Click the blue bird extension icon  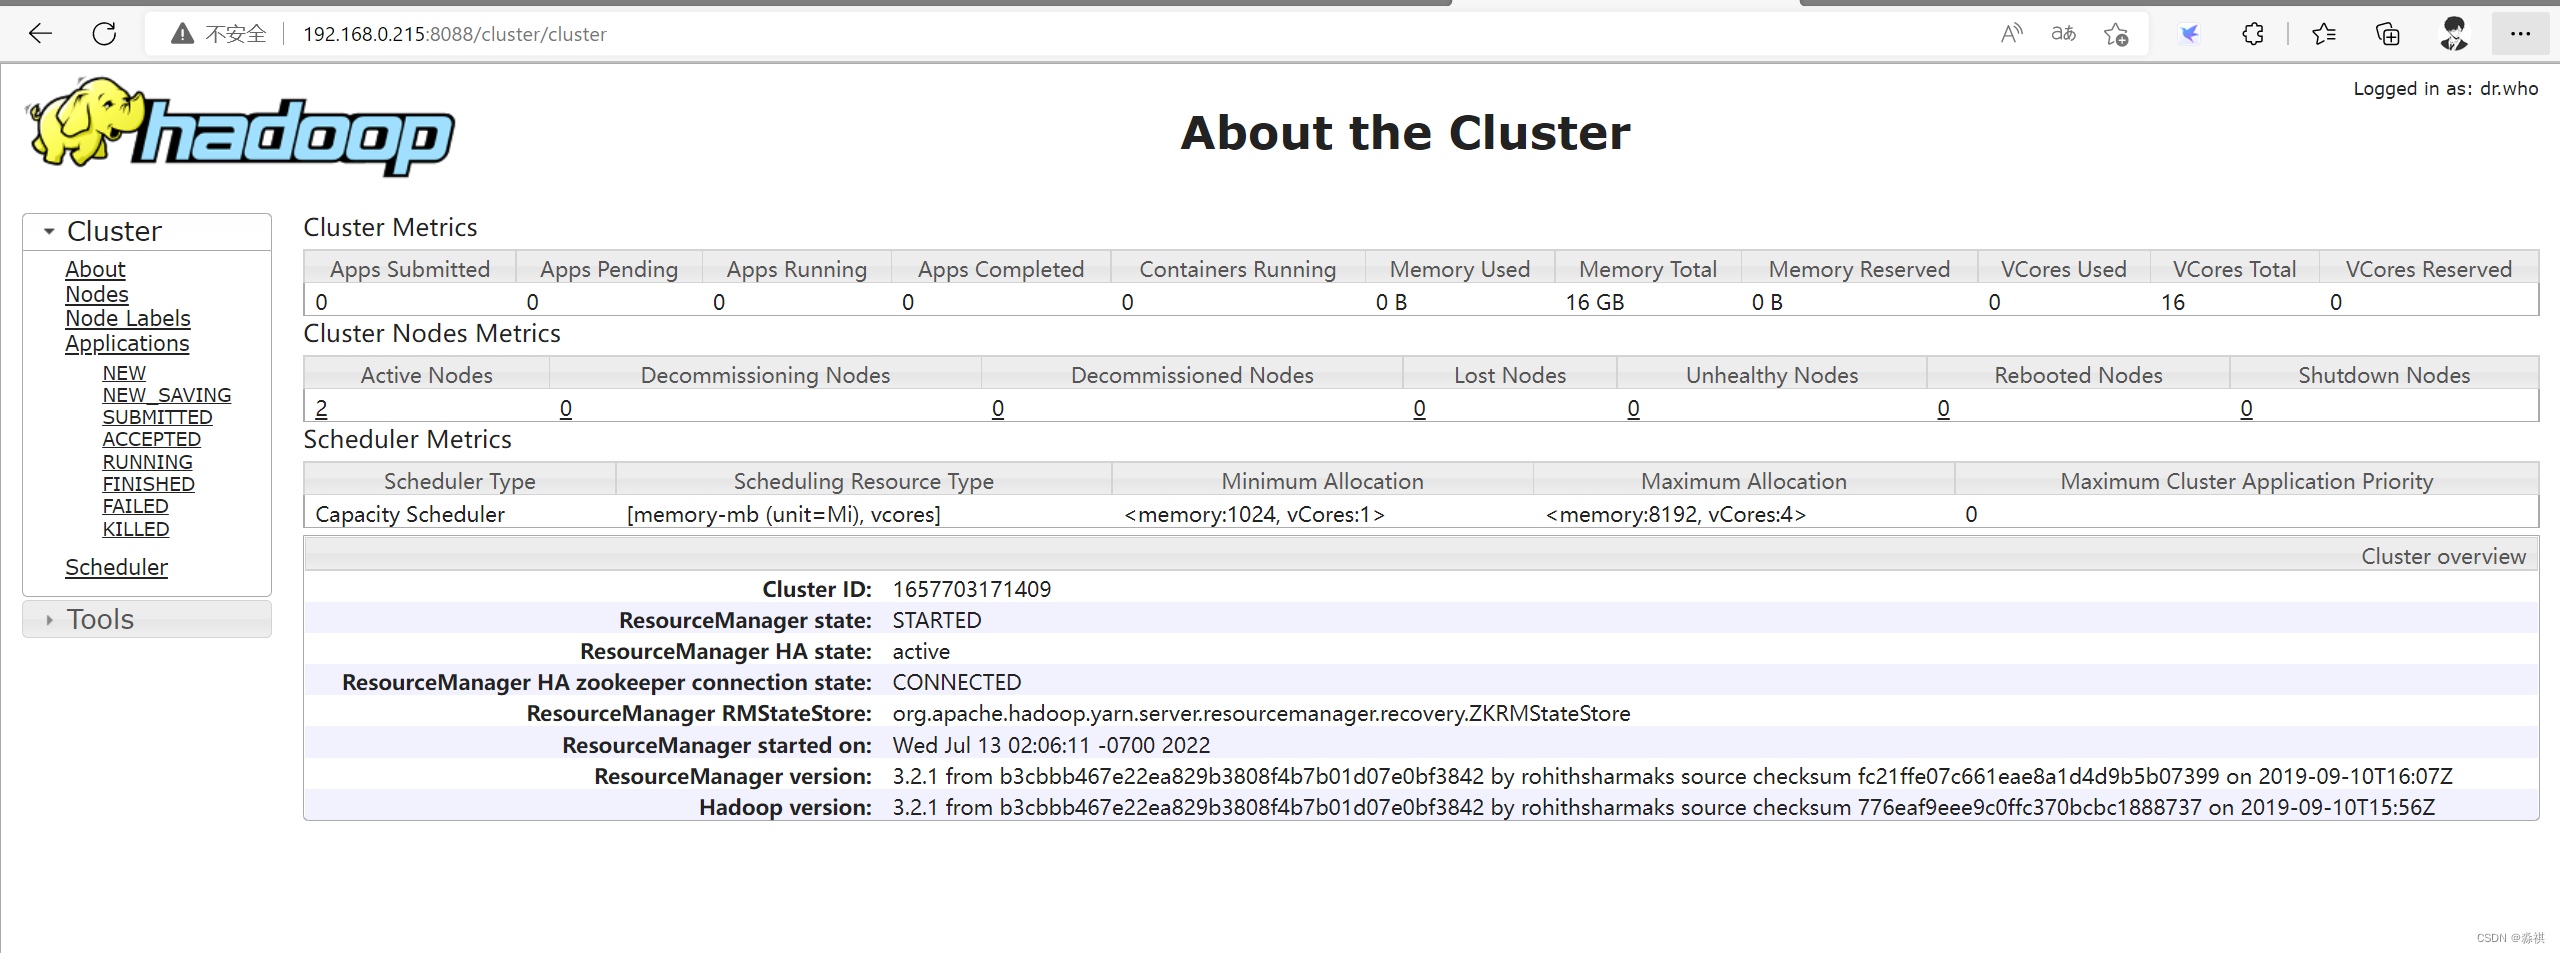pyautogui.click(x=2189, y=34)
